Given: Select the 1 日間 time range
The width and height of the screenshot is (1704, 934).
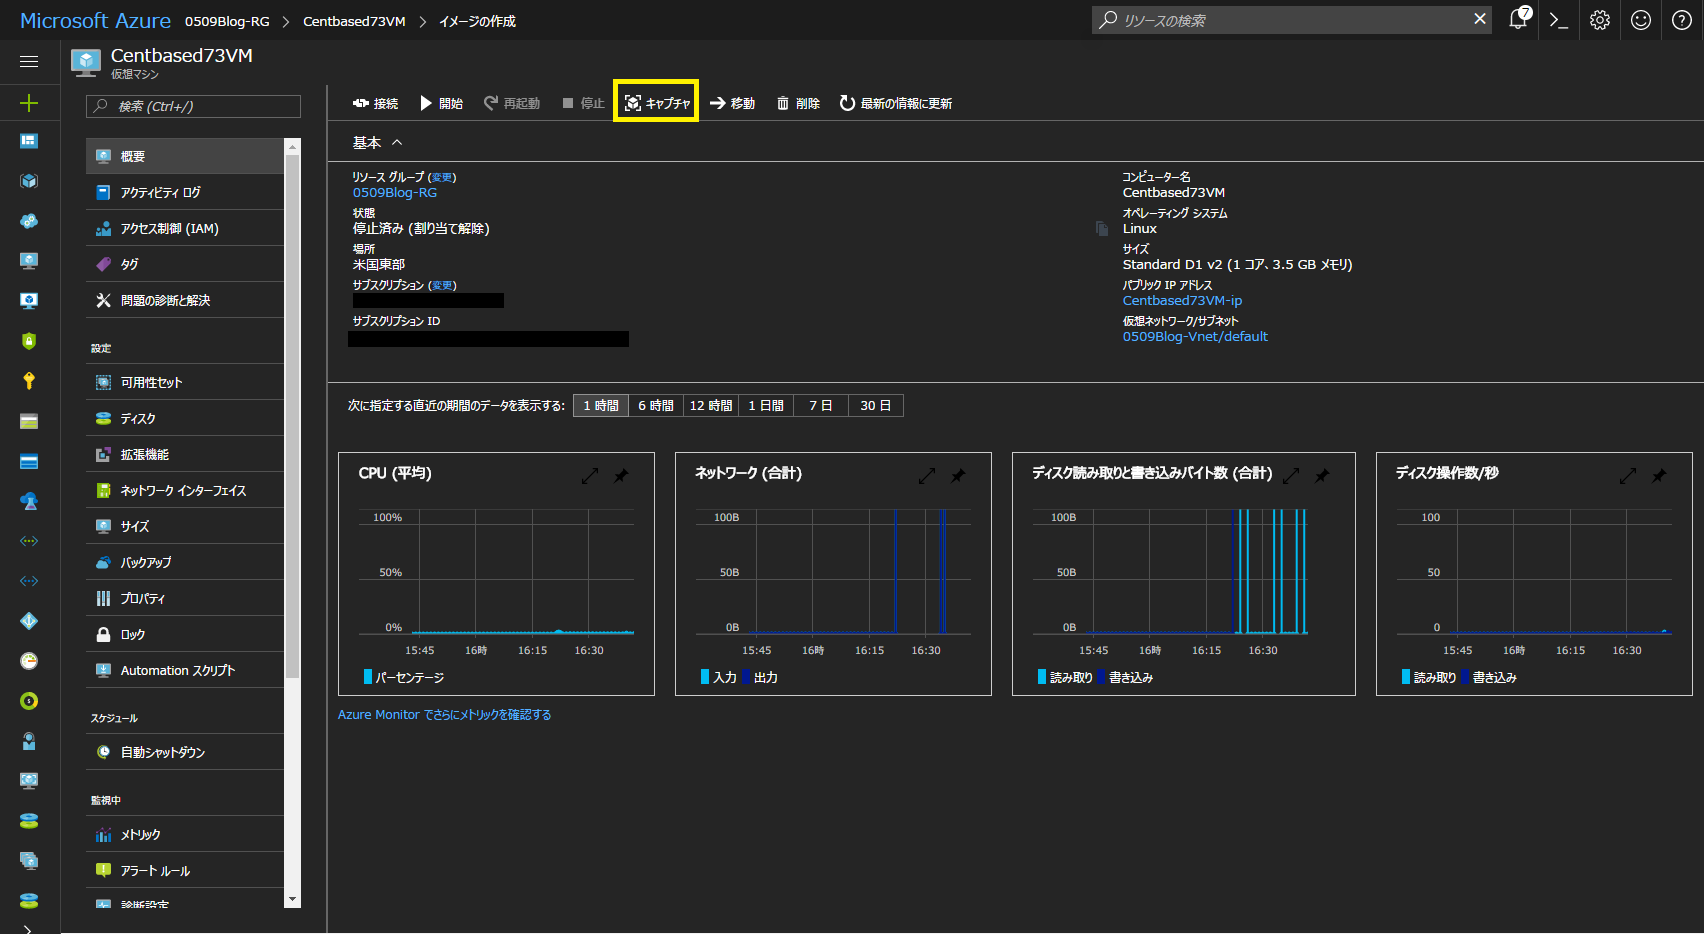Looking at the screenshot, I should coord(766,405).
